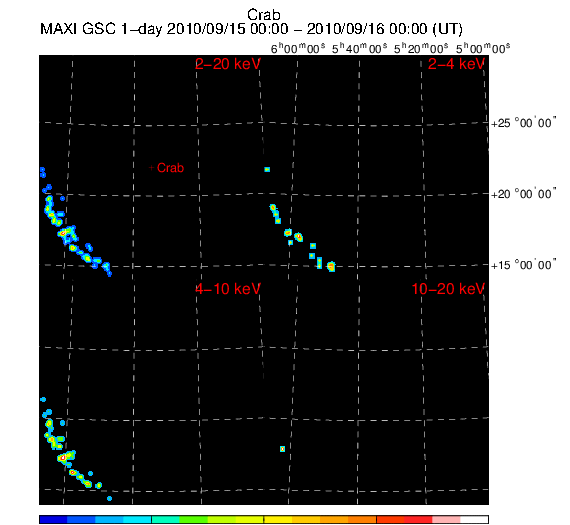Click the 6h00m00s right ascension label
This screenshot has height=525, width=570.
click(298, 49)
